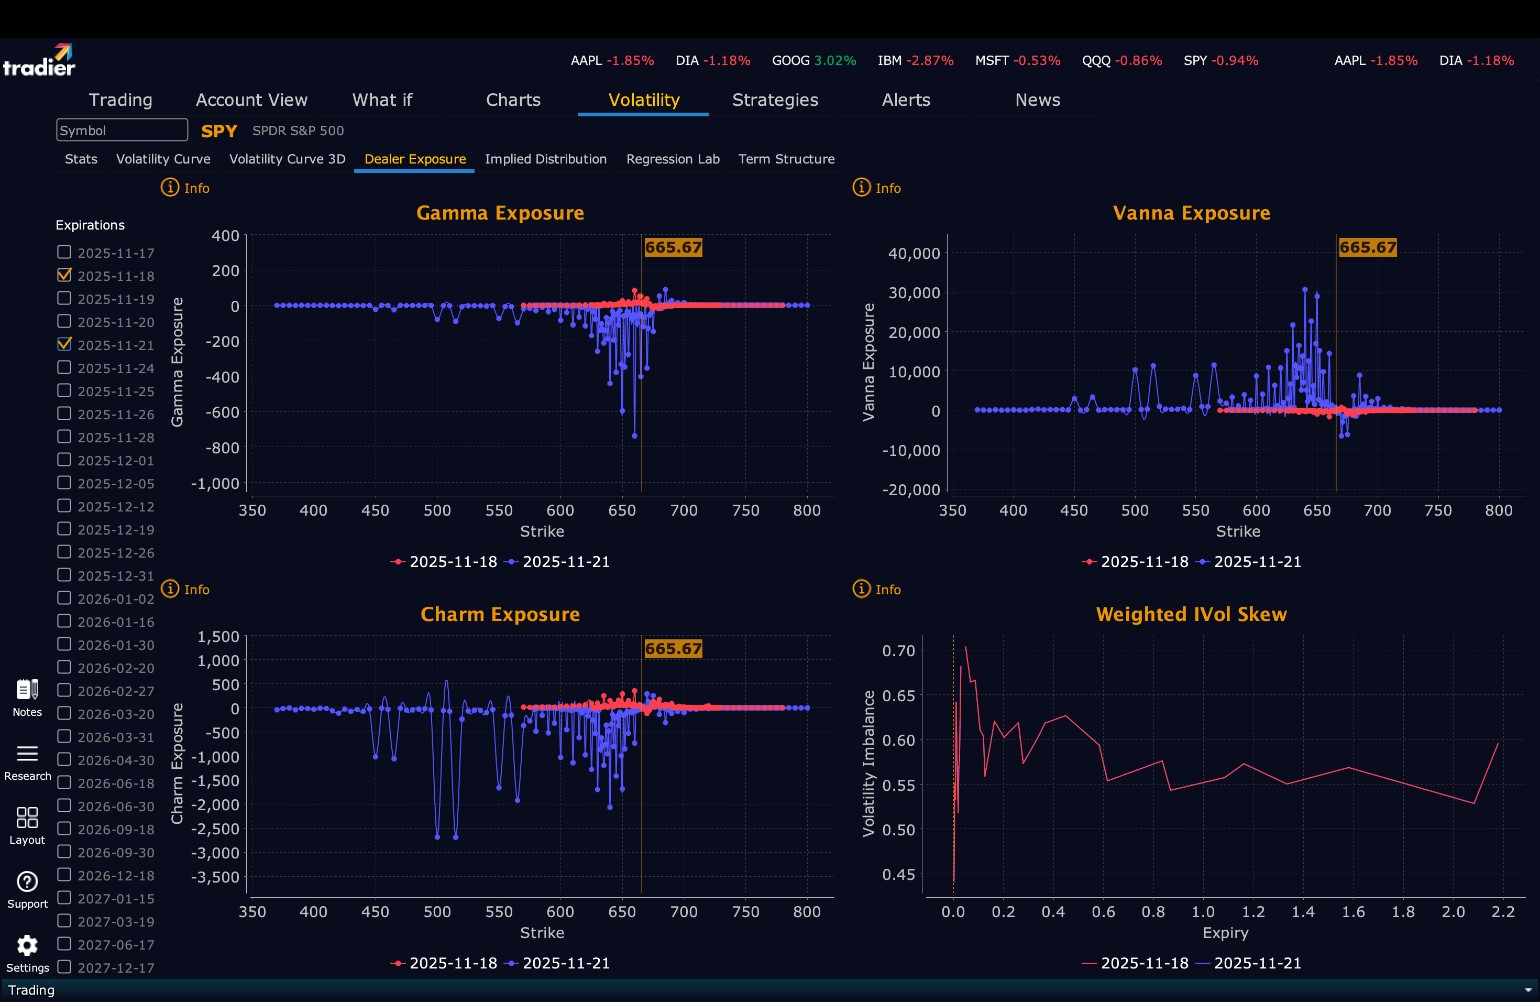Expand the bottom Trading panel arrow
The height and width of the screenshot is (1002, 1540).
[x=1527, y=990]
